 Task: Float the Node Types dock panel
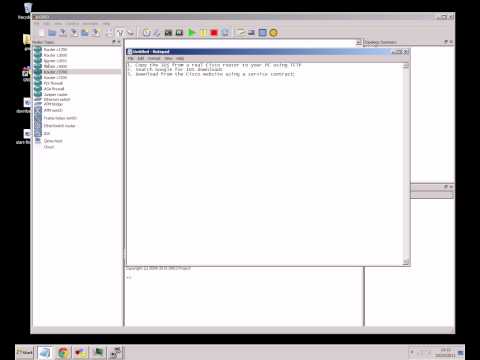tap(114, 42)
